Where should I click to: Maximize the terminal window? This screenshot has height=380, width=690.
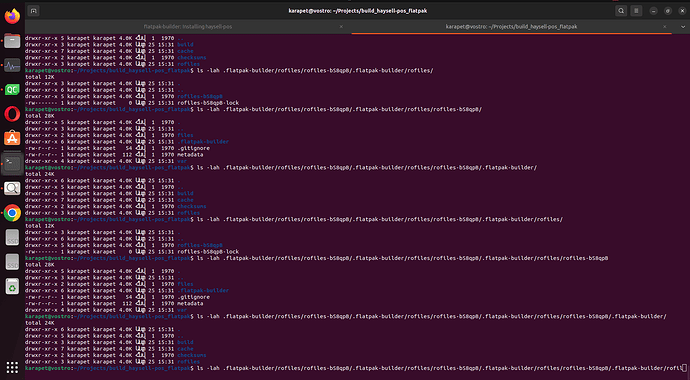click(x=668, y=11)
